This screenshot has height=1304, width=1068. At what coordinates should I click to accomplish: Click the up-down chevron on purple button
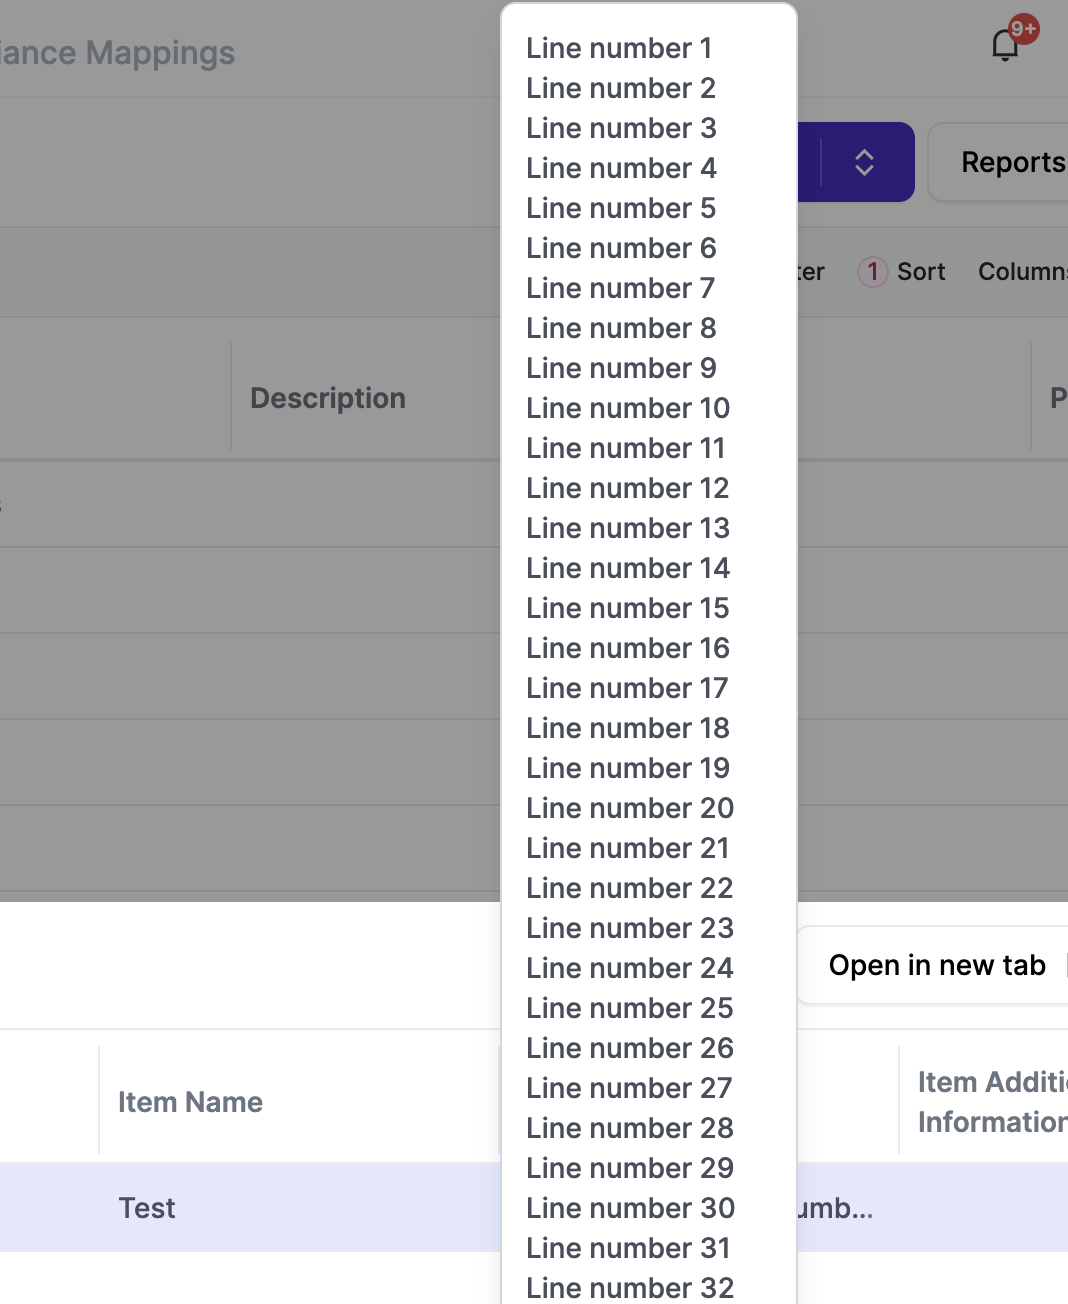[864, 162]
